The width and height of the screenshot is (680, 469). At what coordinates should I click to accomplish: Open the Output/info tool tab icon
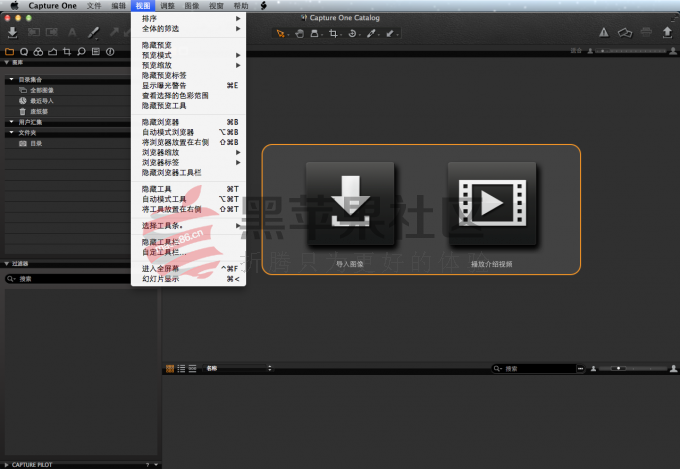pyautogui.click(x=110, y=52)
